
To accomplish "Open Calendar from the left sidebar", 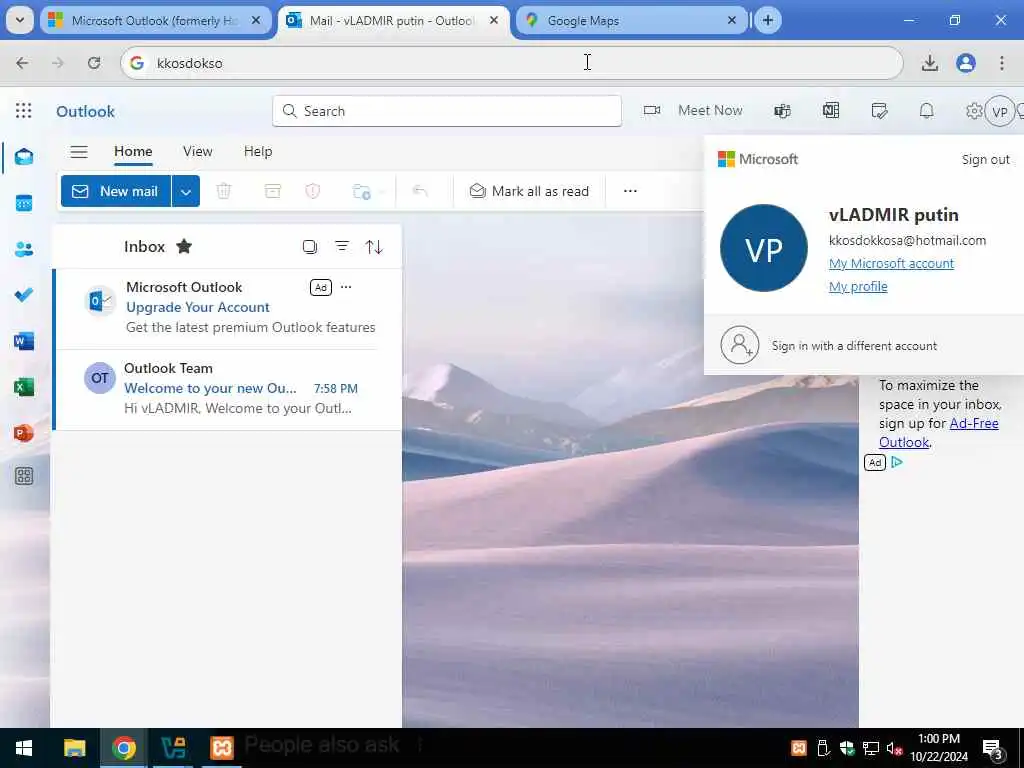I will click(x=24, y=203).
